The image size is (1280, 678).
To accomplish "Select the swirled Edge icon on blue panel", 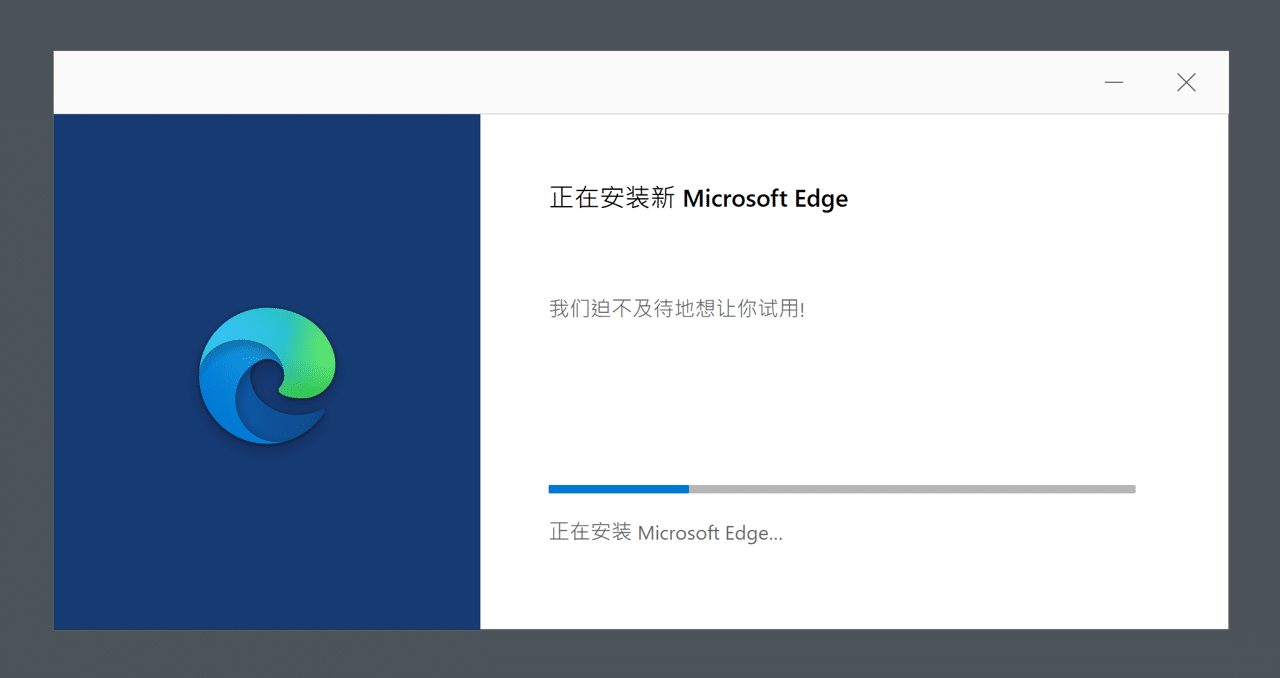I will click(267, 377).
